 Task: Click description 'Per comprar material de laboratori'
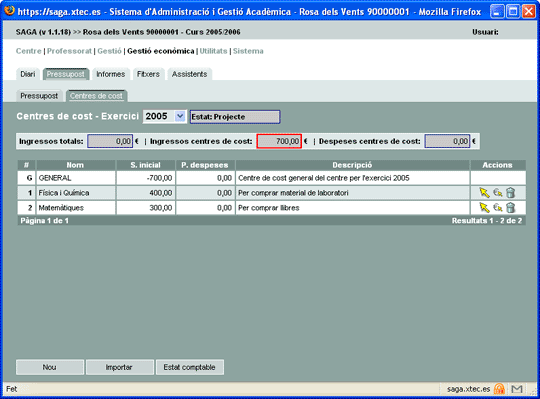click(352, 193)
